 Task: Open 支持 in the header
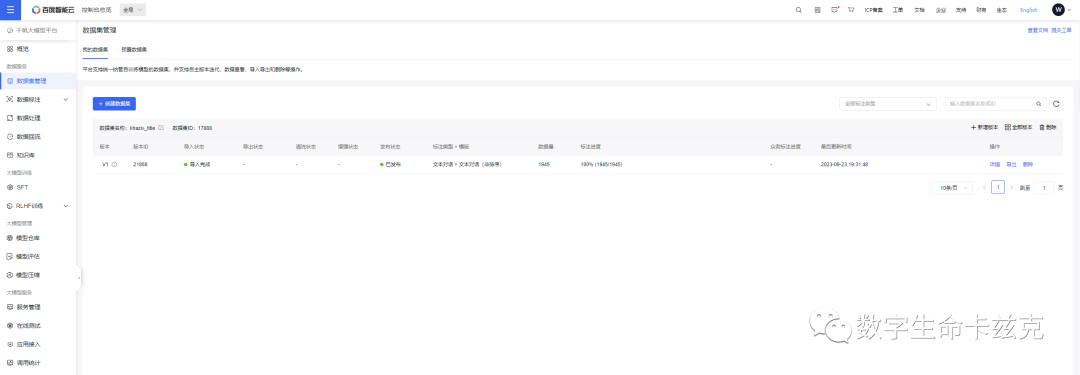pos(961,10)
